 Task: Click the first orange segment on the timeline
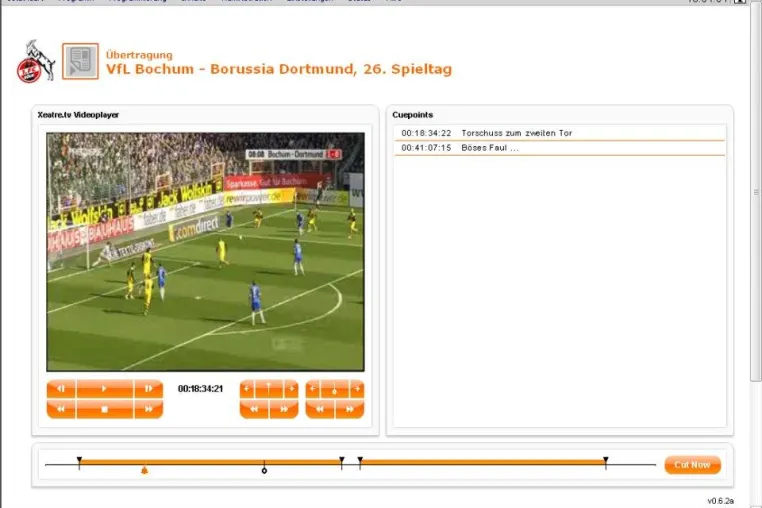[x=210, y=462]
